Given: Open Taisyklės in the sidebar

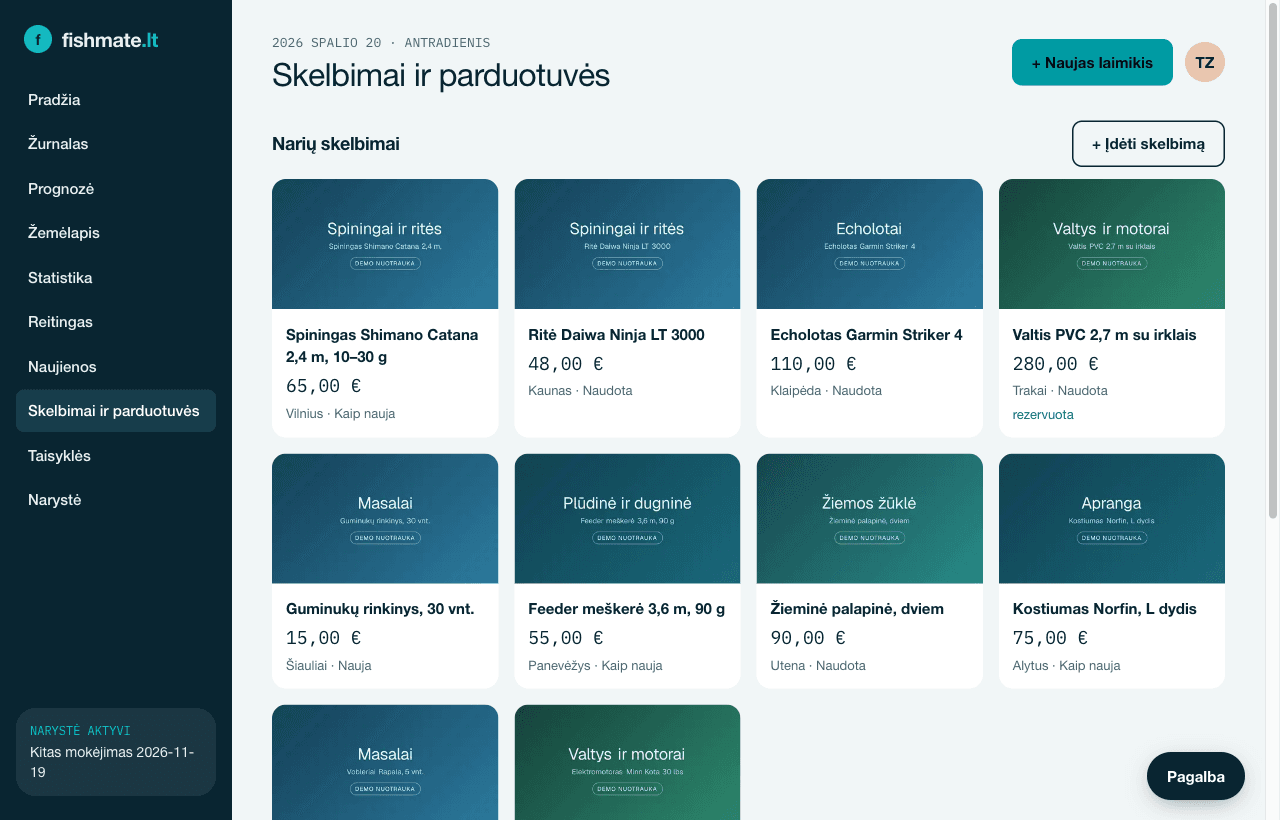Looking at the screenshot, I should tap(116, 456).
